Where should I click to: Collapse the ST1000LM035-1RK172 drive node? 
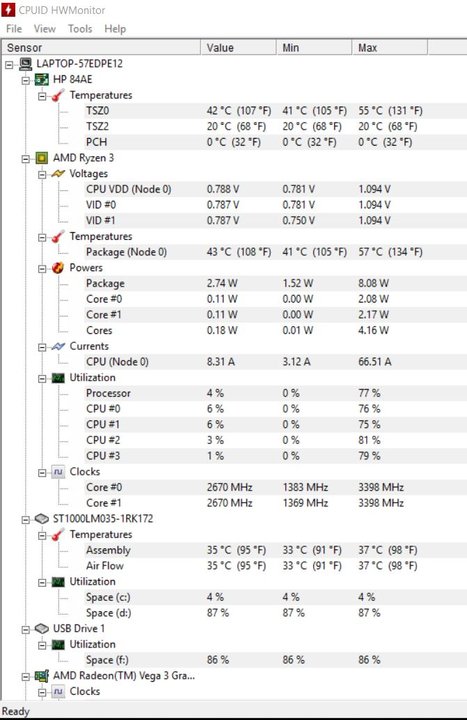pyautogui.click(x=26, y=520)
